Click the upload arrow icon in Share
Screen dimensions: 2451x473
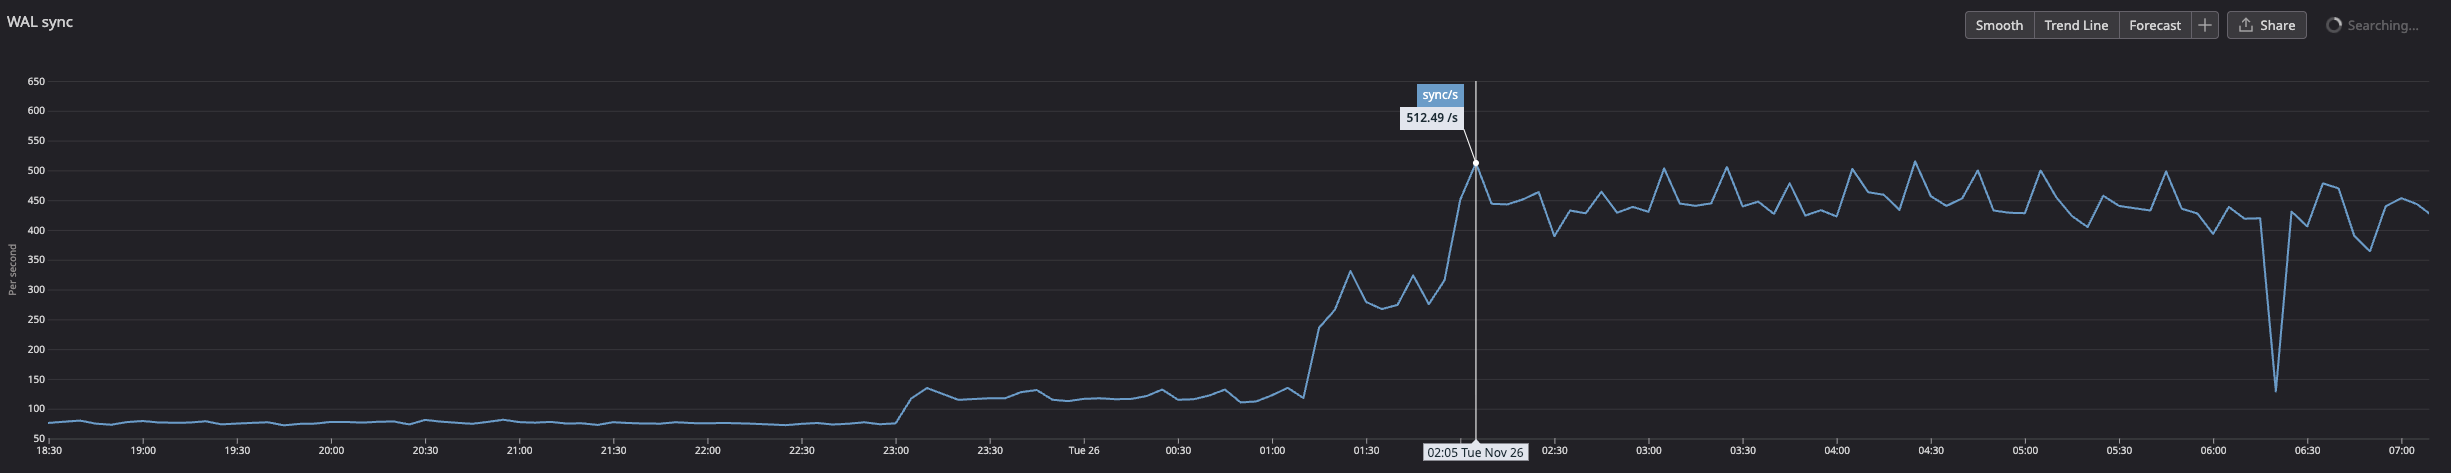(x=2246, y=25)
